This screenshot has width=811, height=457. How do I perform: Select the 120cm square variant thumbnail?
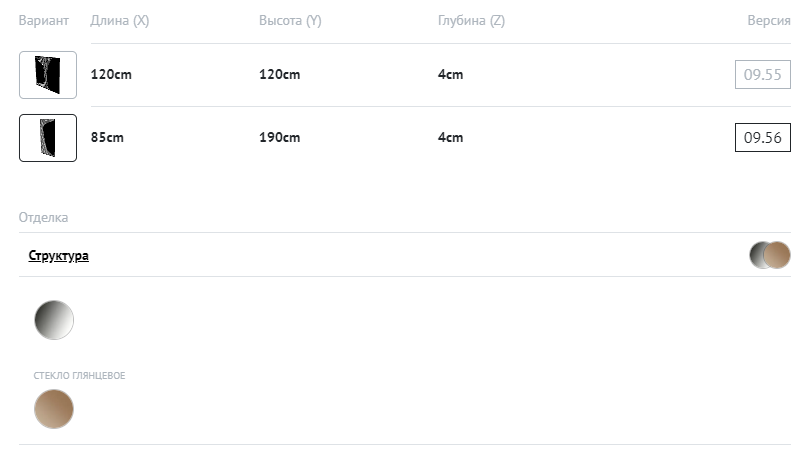pyautogui.click(x=48, y=75)
